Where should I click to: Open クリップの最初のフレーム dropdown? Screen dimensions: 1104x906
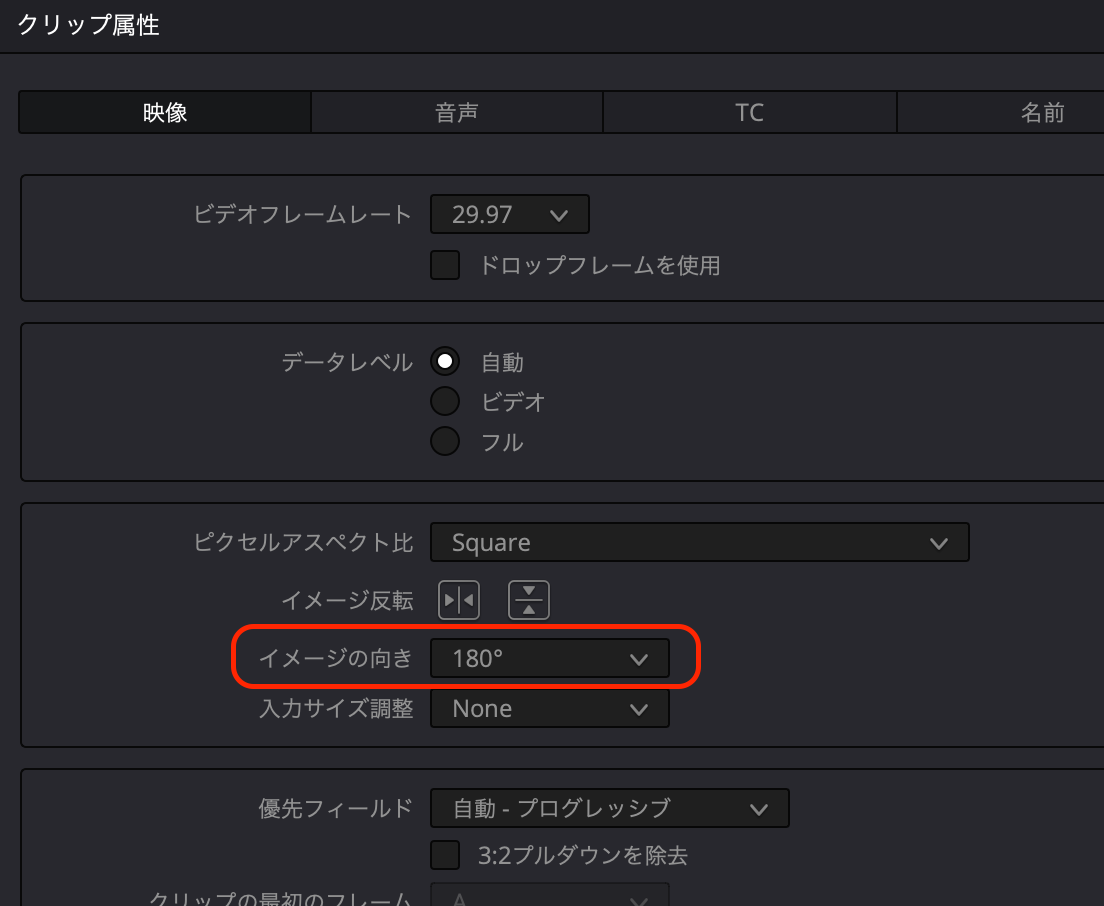549,897
